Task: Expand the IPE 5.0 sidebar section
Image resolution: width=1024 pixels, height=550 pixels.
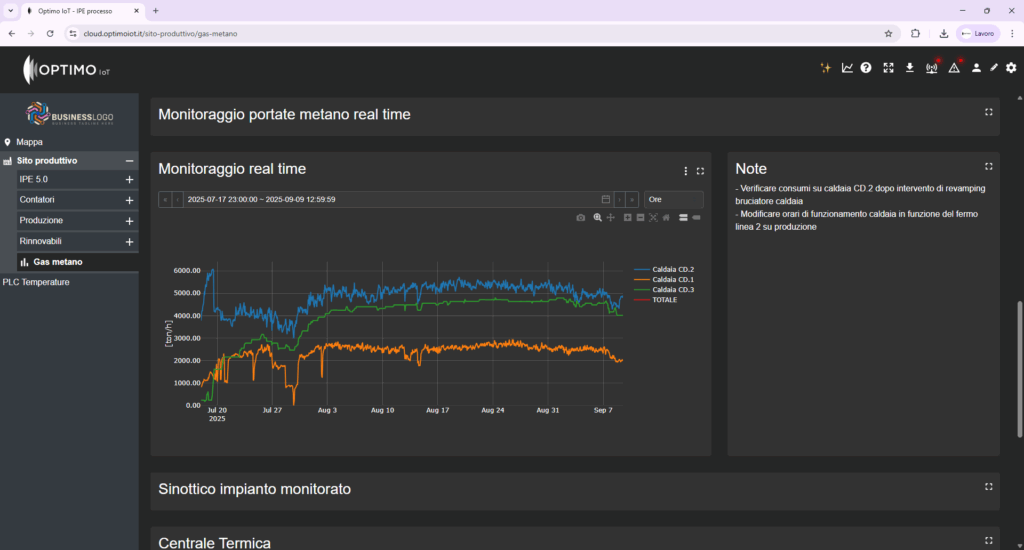Action: coord(129,180)
